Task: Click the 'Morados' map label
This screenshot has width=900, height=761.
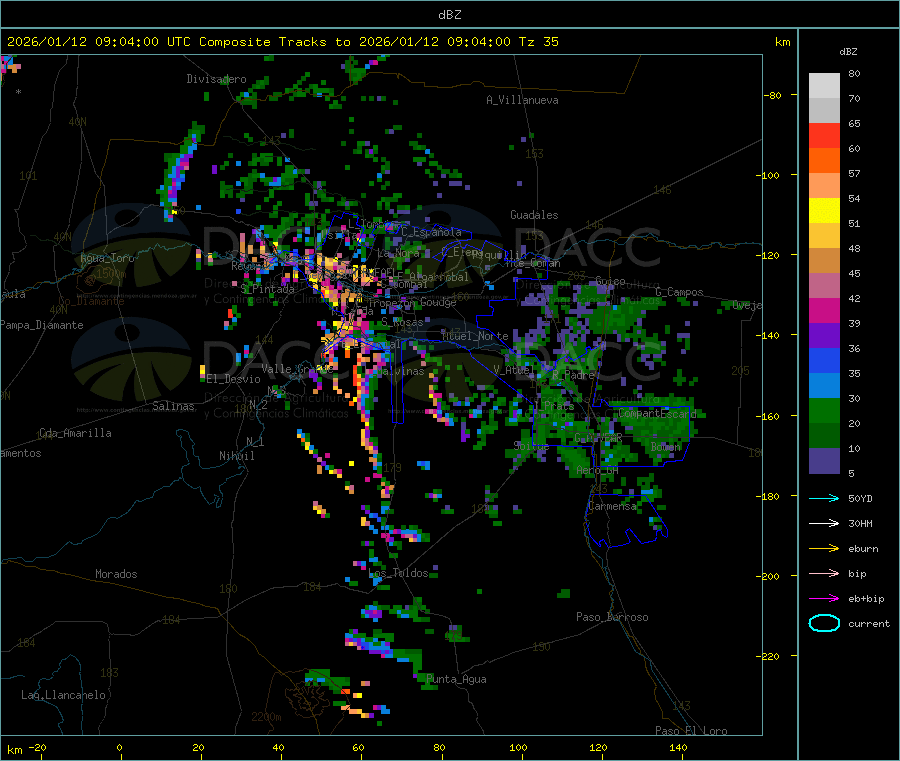Action: point(116,574)
